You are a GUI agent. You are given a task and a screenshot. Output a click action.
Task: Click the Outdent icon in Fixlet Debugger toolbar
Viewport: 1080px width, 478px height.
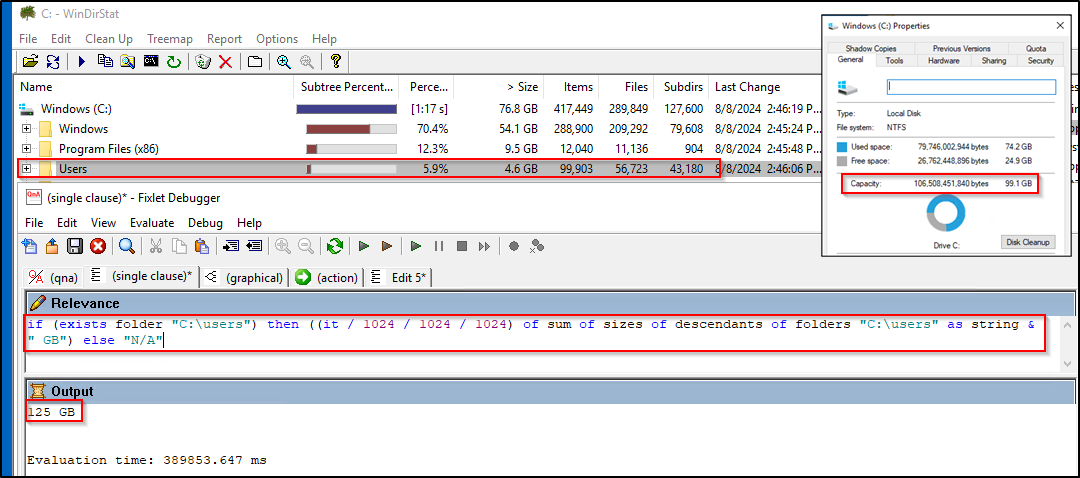(x=253, y=246)
